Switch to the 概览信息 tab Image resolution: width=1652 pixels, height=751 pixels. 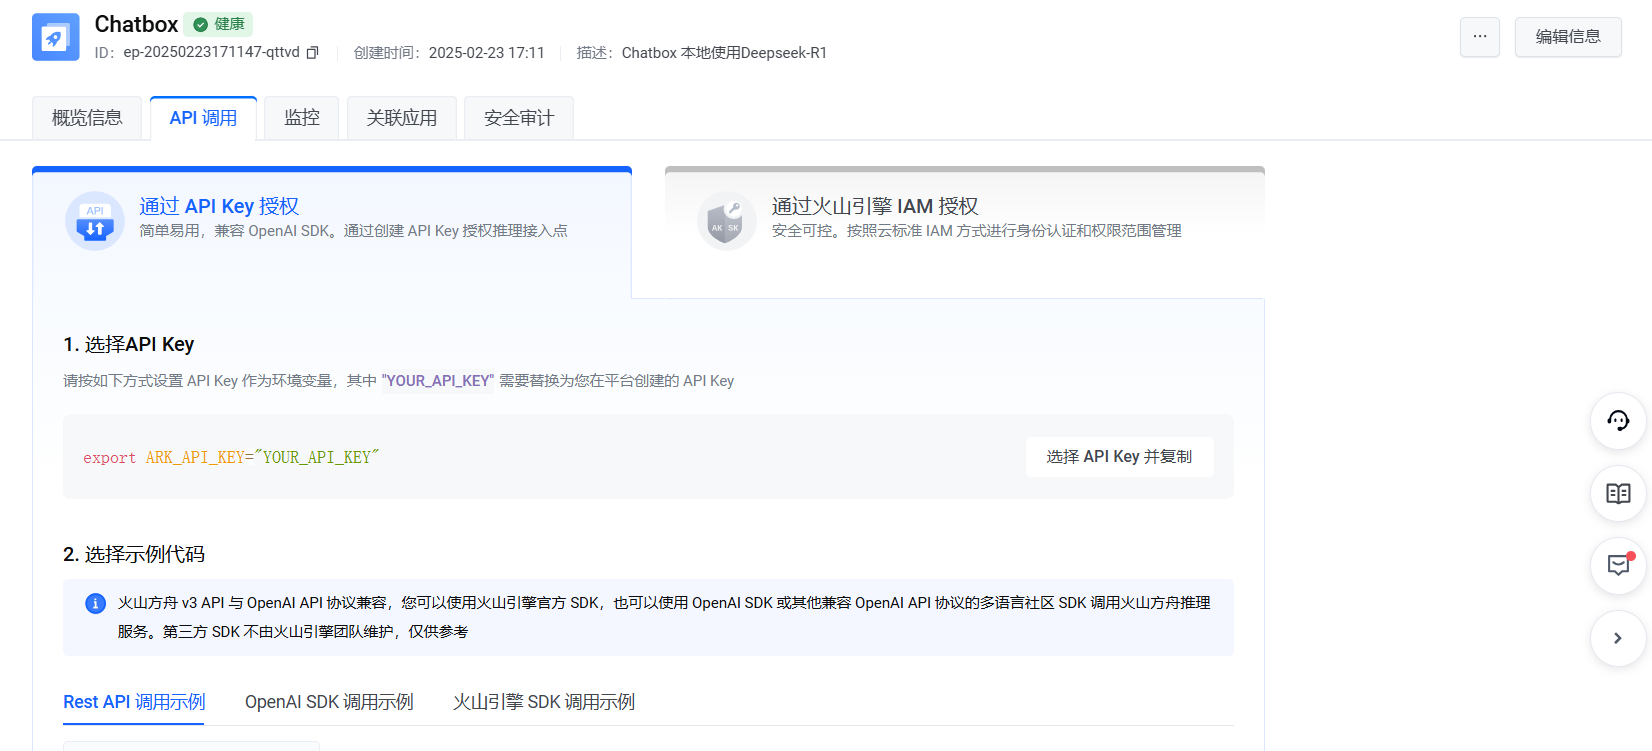[87, 118]
